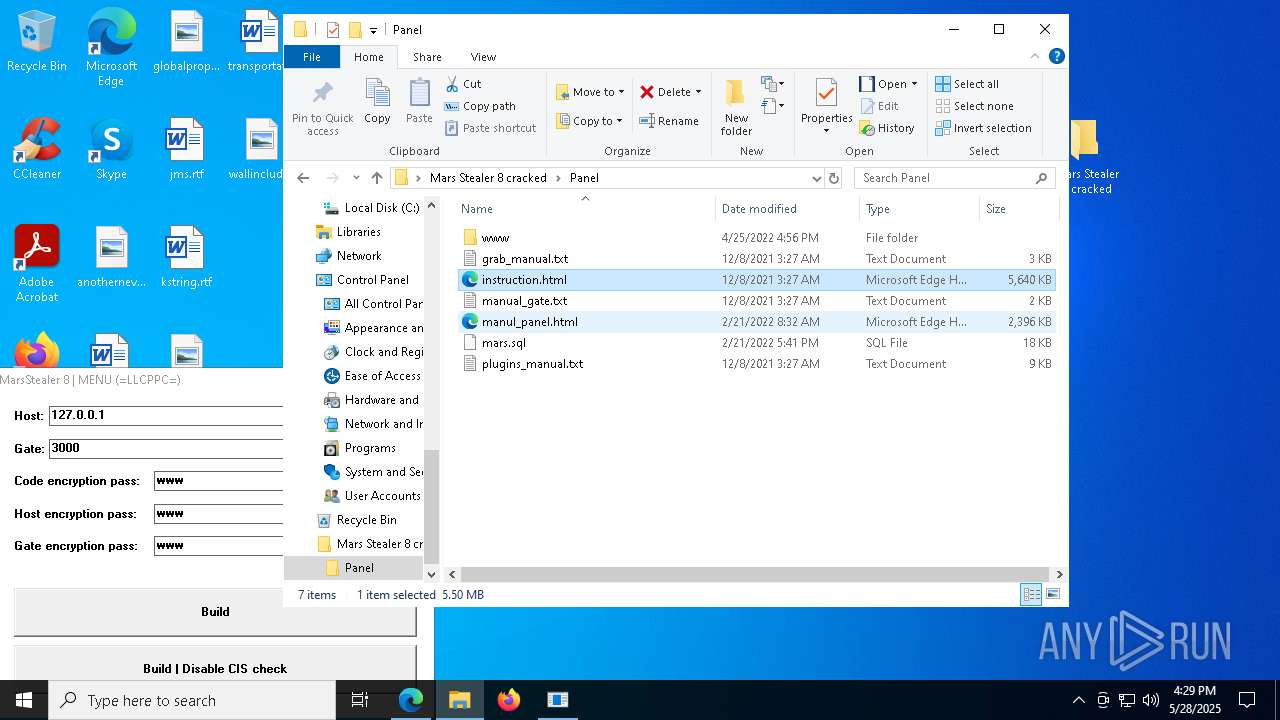Click Invert selection in ribbon
The image size is (1280, 720).
click(983, 128)
